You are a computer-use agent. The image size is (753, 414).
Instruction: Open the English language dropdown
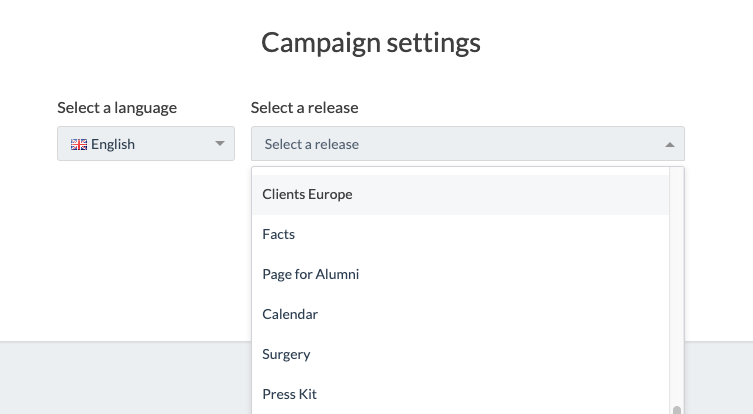[x=146, y=144]
